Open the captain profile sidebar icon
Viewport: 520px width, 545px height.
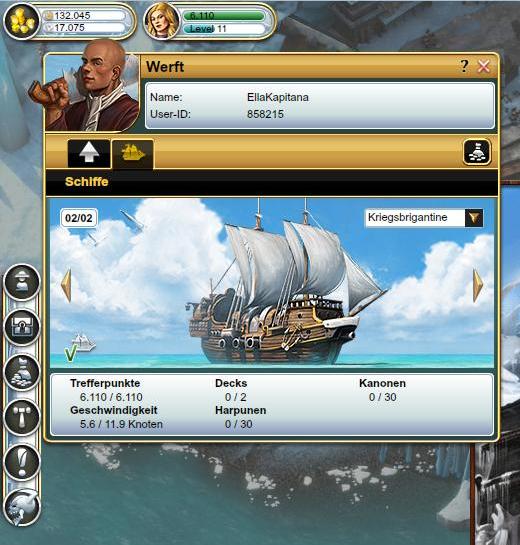(22, 282)
